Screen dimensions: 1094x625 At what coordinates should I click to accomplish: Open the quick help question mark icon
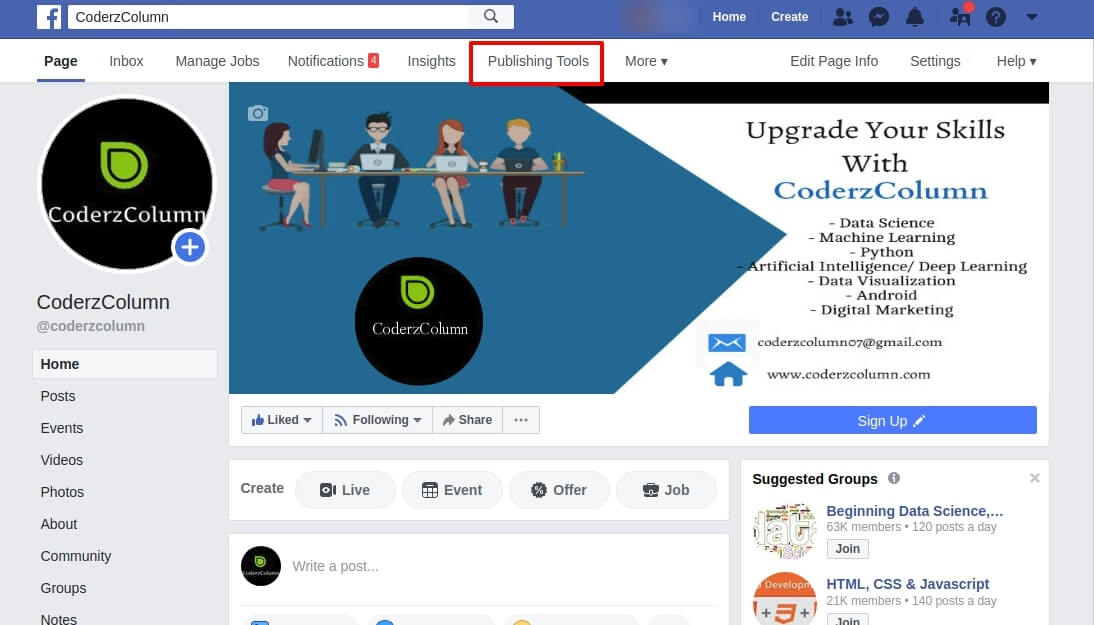tap(996, 17)
